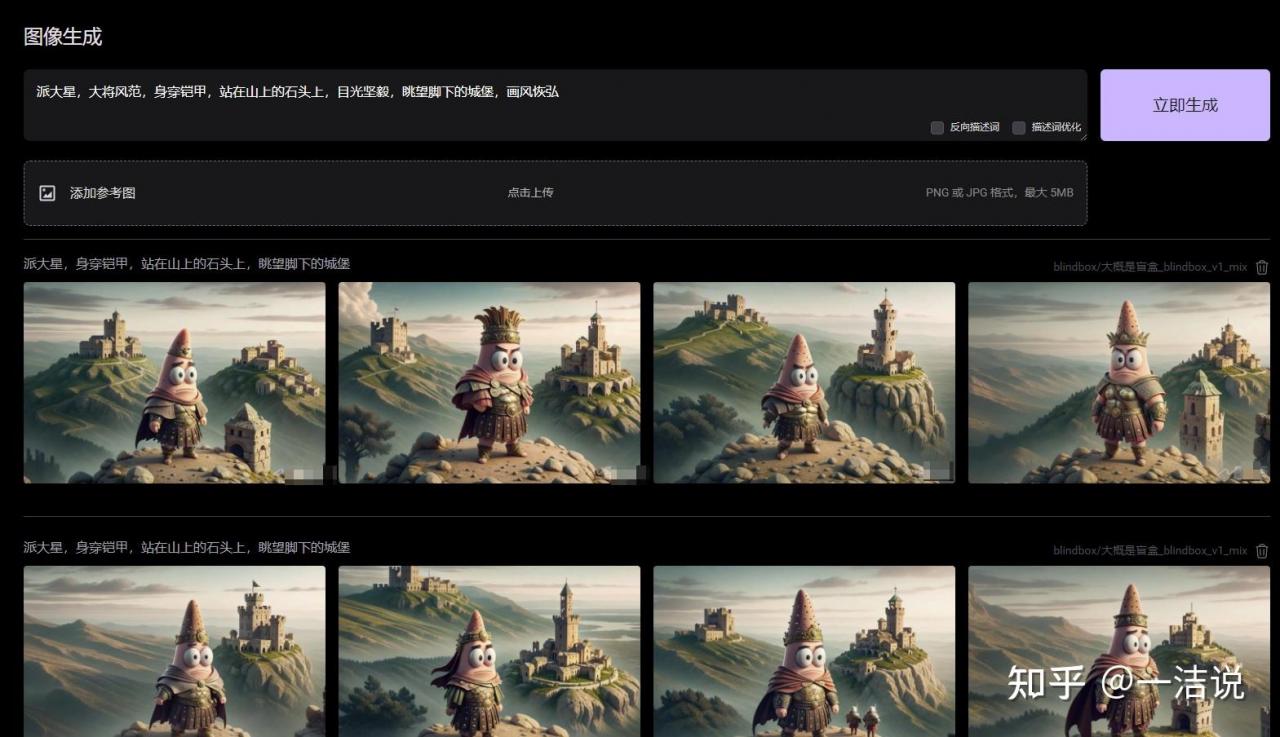
Task: Open first-row thumbnail with tall tower on cliff
Action: click(x=804, y=383)
